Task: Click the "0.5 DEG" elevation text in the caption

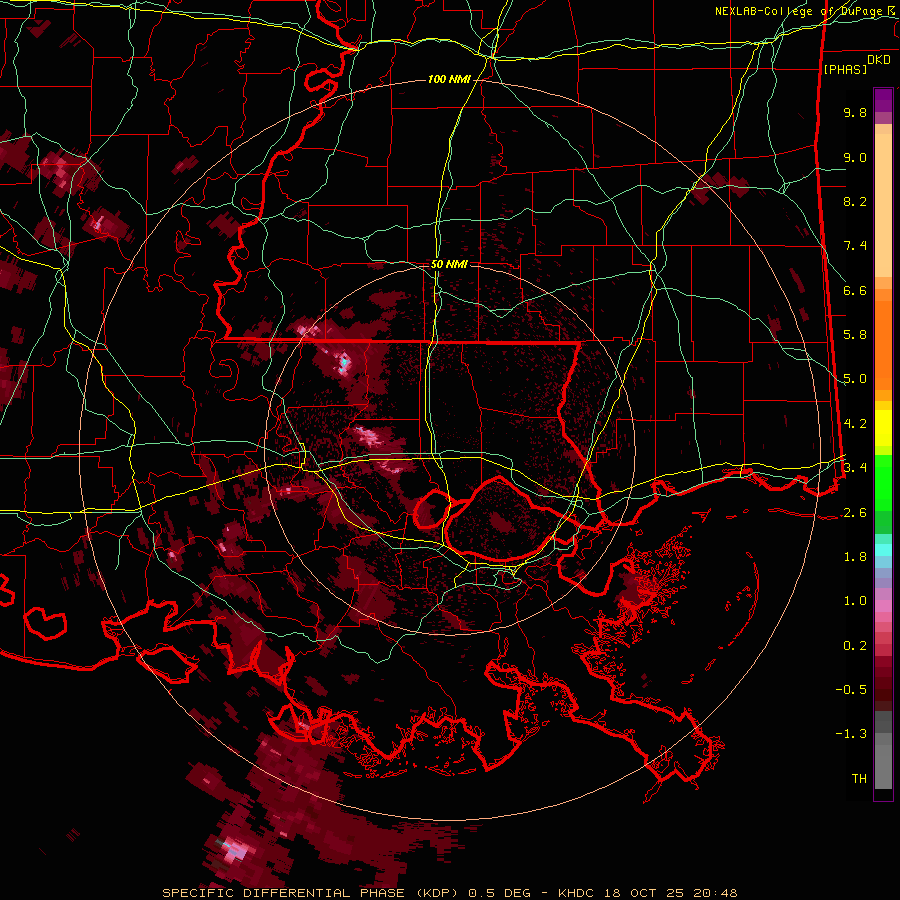Action: pos(498,893)
